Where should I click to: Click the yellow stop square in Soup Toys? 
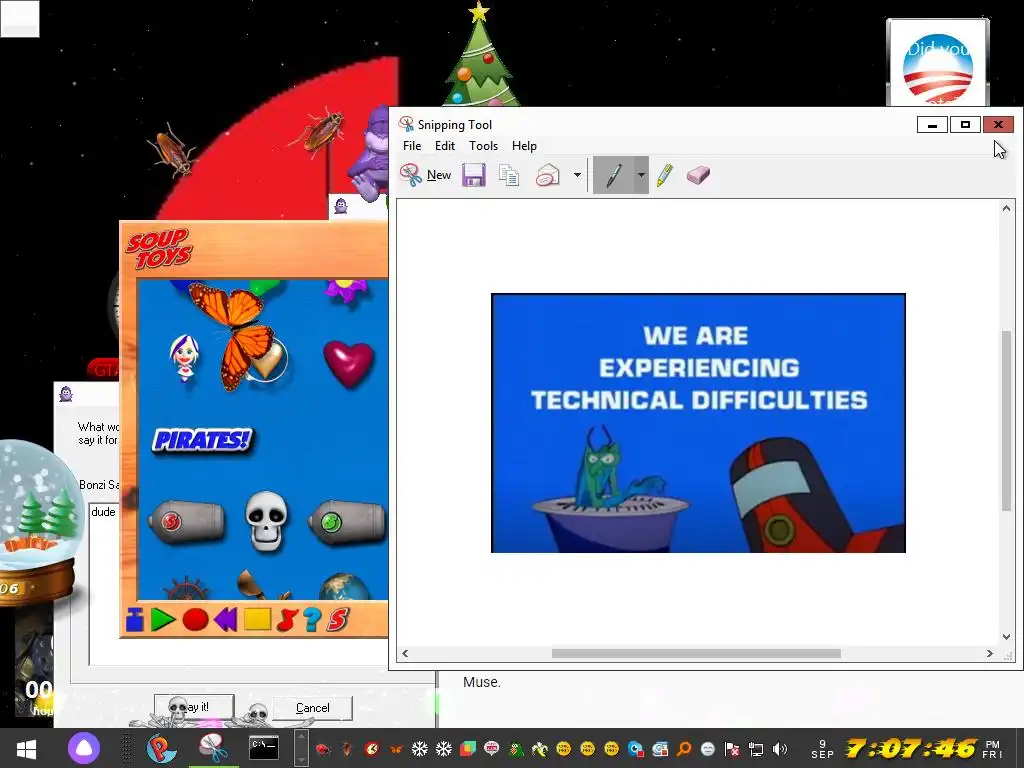pos(257,619)
